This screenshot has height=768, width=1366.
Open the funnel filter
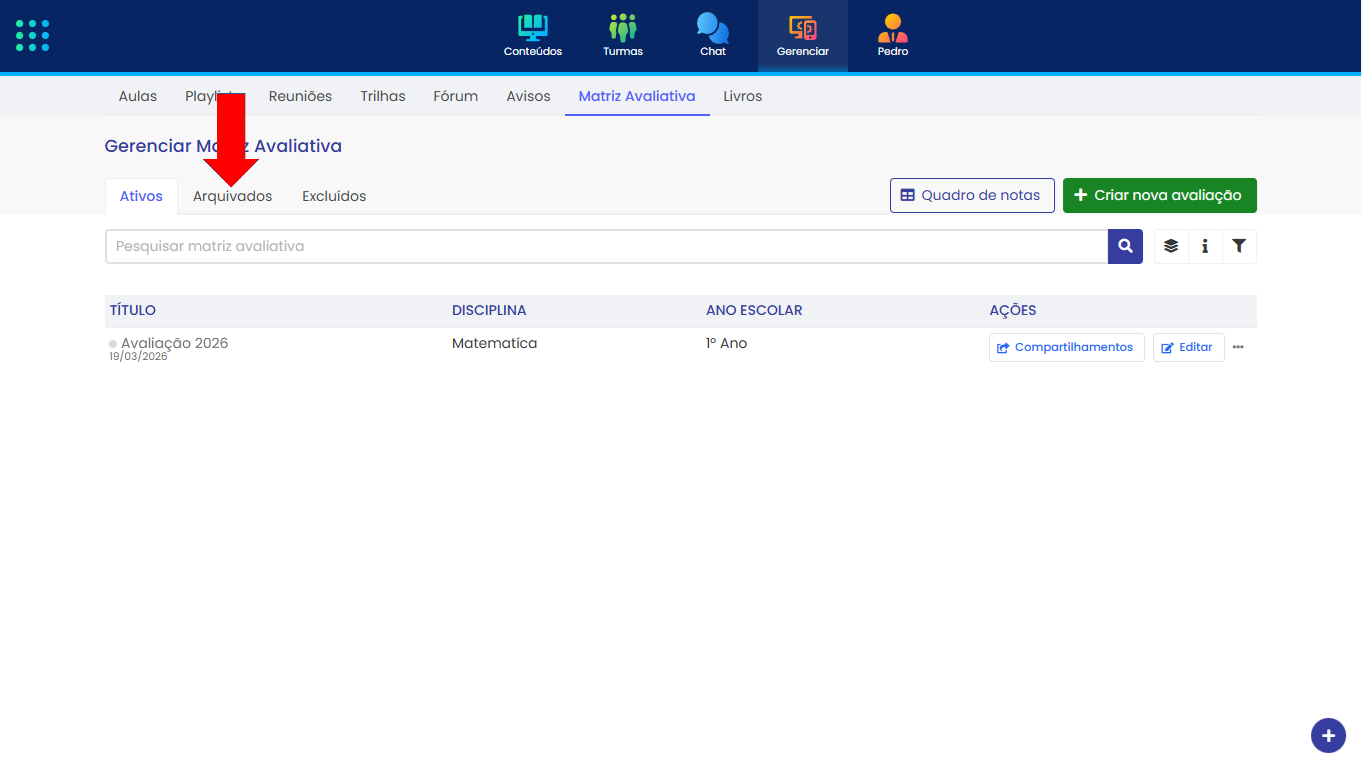pos(1239,246)
